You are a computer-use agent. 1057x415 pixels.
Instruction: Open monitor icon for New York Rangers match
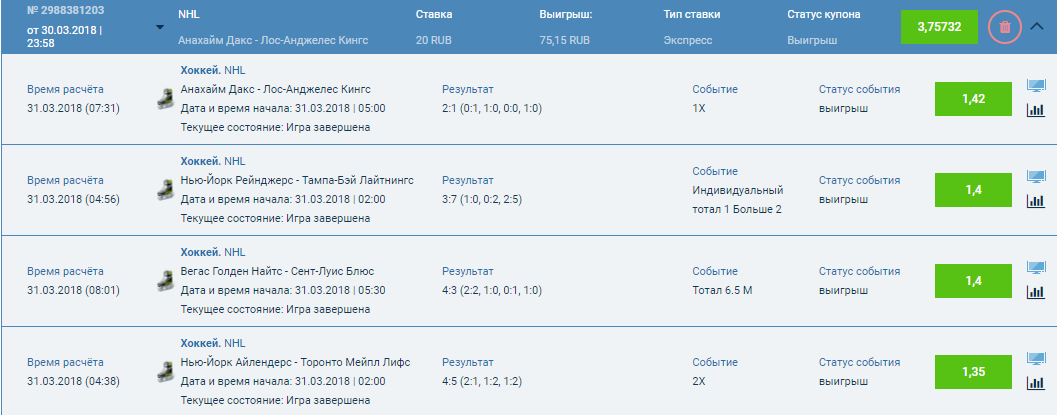point(1036,177)
